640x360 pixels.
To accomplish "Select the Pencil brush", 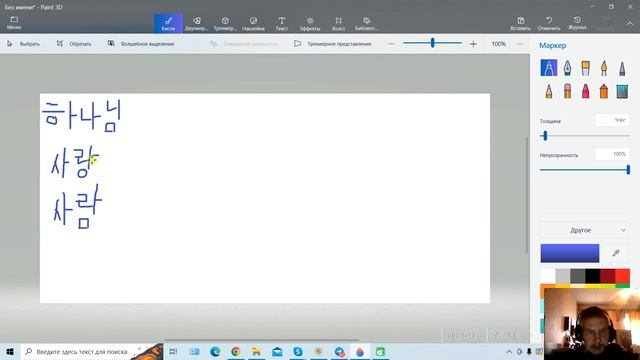I will [549, 91].
